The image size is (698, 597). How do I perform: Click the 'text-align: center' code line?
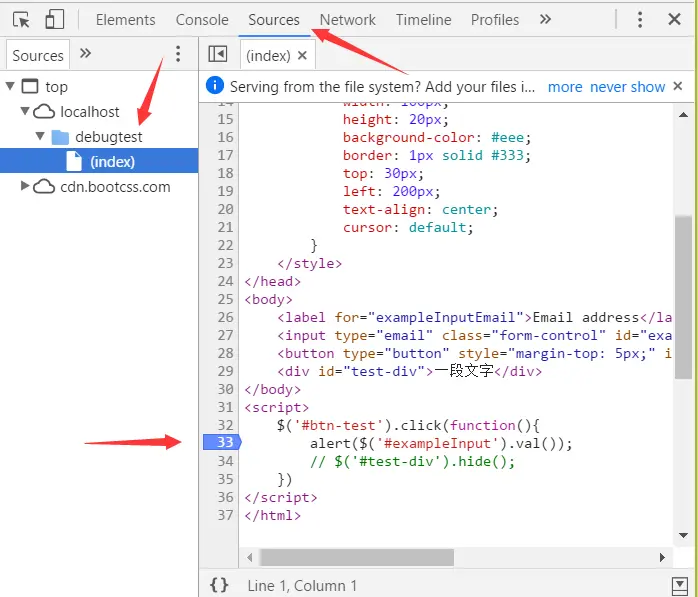[x=420, y=209]
